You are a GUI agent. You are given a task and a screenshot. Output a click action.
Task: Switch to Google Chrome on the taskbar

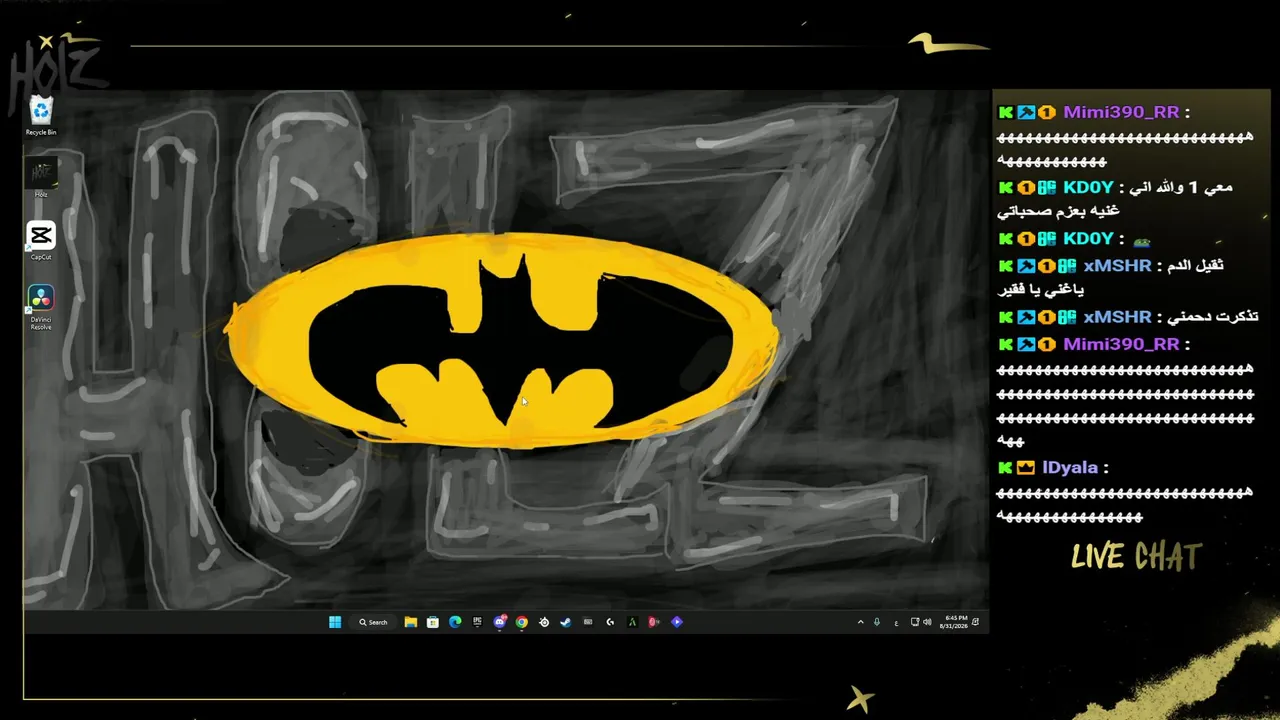point(522,622)
